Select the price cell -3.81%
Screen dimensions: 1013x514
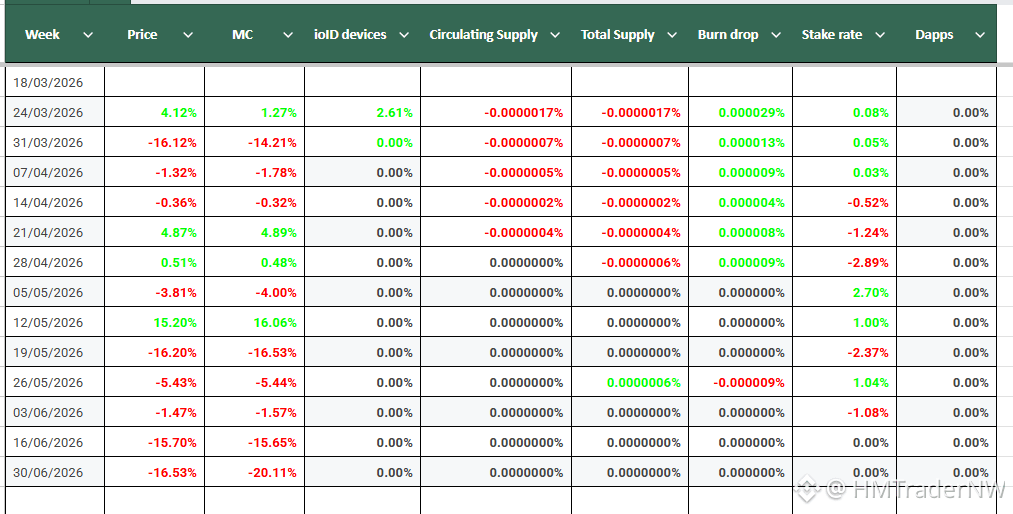(154, 293)
